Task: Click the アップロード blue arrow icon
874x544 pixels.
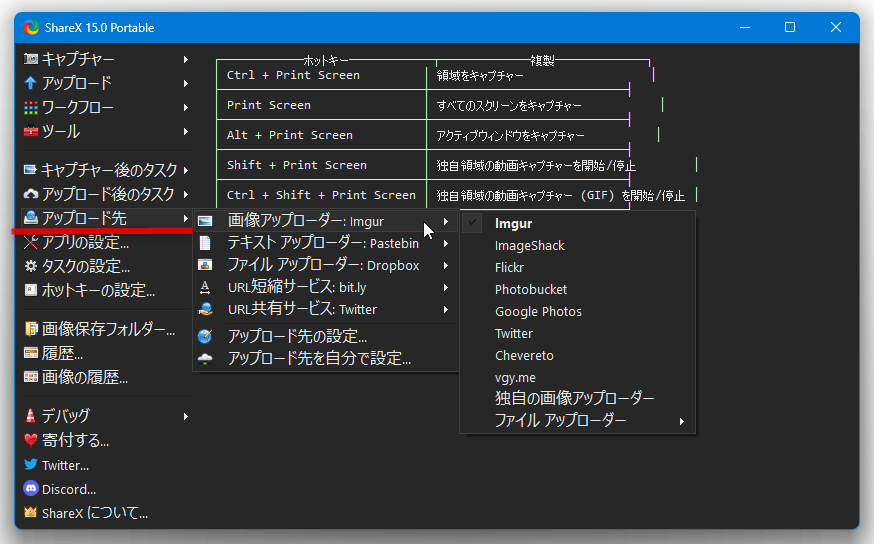Action: coord(31,83)
